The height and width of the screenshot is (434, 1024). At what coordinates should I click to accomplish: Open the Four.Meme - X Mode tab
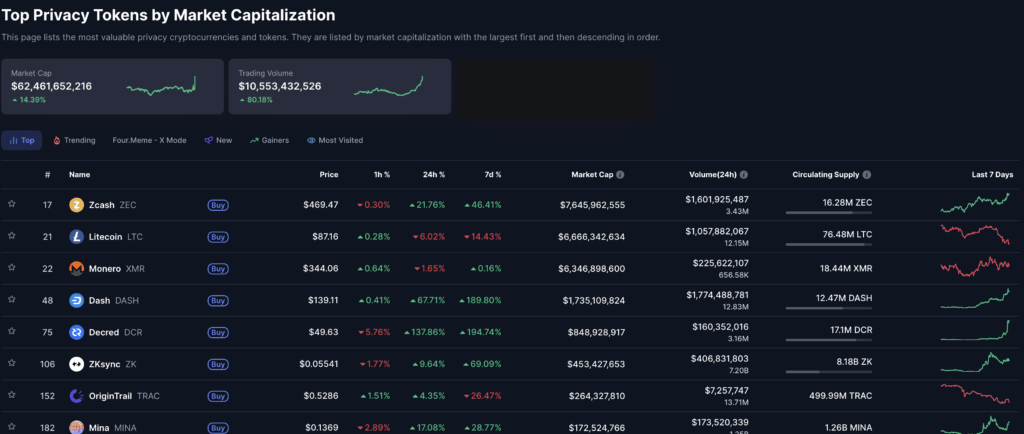(x=150, y=140)
